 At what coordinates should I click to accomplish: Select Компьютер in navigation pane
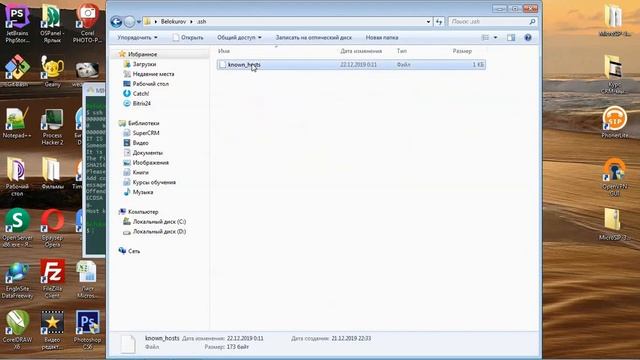point(143,212)
